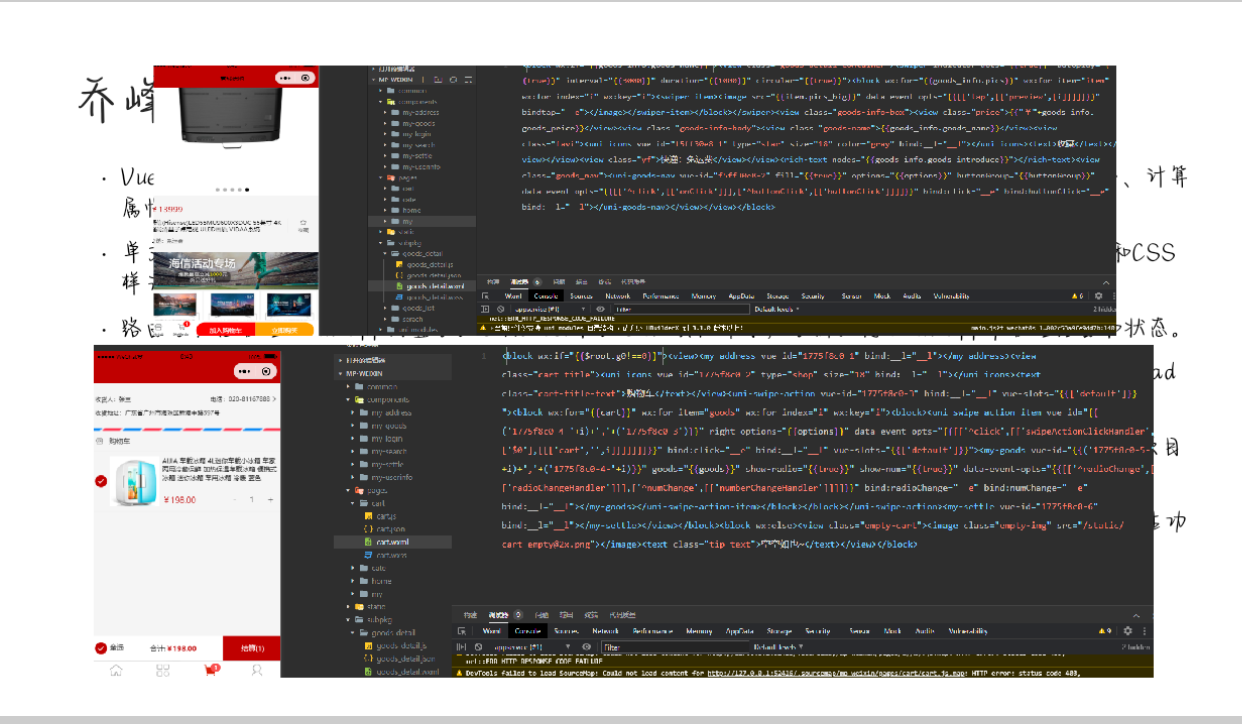Switch to the AppData tab in lower DevTools
The width and height of the screenshot is (1242, 724).
click(740, 631)
